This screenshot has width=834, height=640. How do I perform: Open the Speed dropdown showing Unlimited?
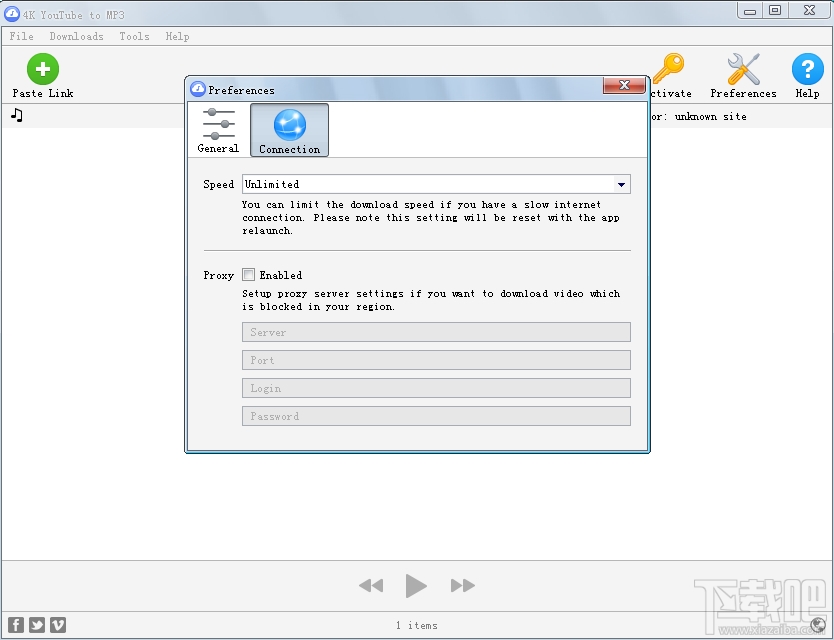tap(436, 184)
